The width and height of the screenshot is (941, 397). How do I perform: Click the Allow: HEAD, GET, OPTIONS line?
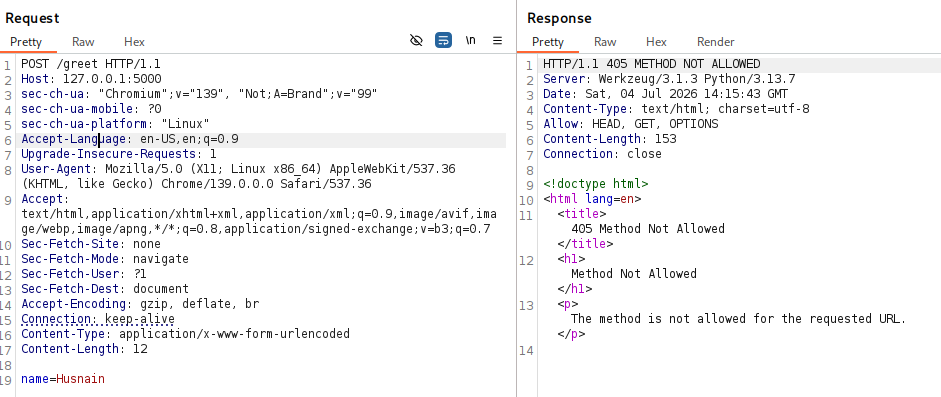631,124
